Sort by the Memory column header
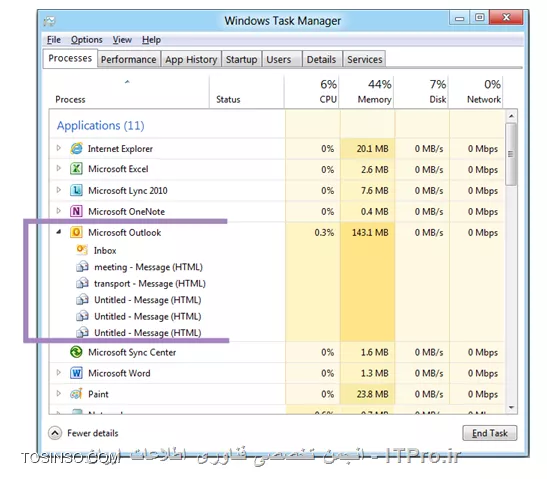This screenshot has width=547, height=479. 367,92
